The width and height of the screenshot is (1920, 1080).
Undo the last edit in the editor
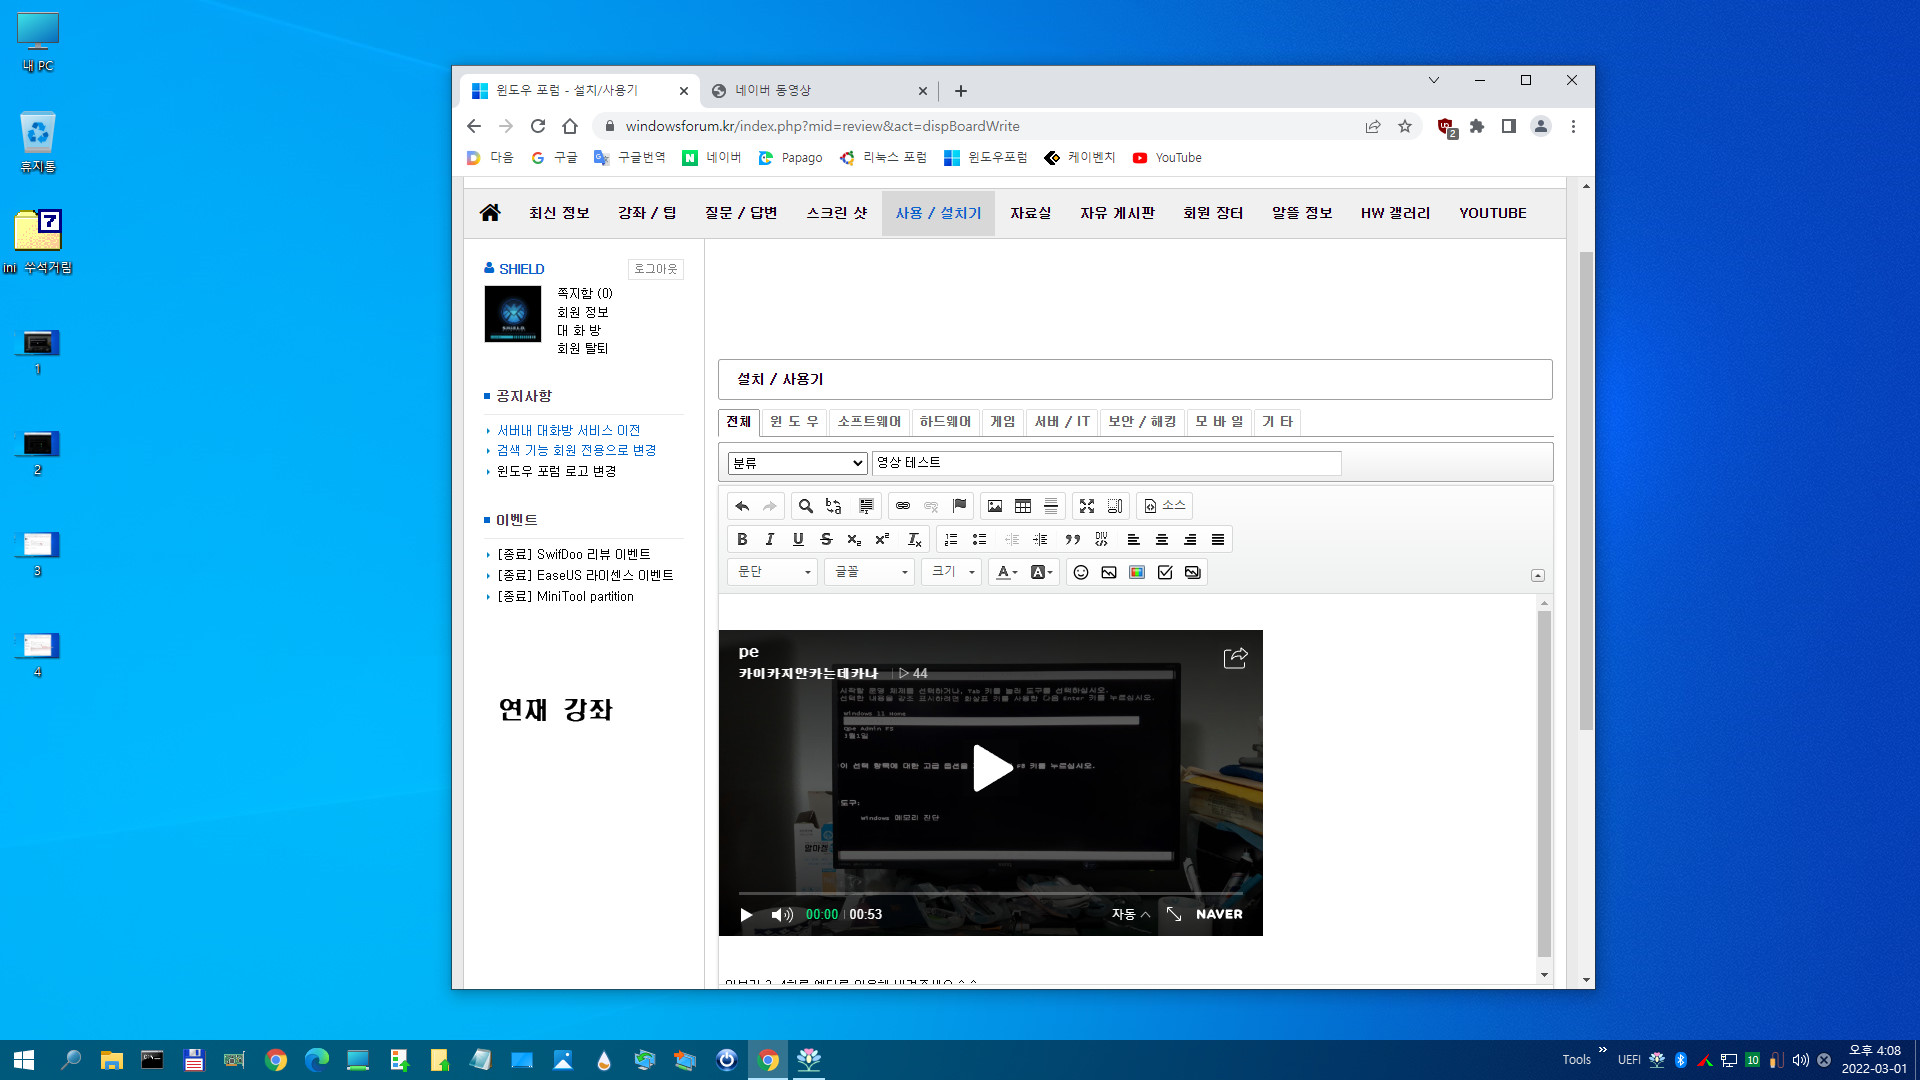pyautogui.click(x=742, y=506)
